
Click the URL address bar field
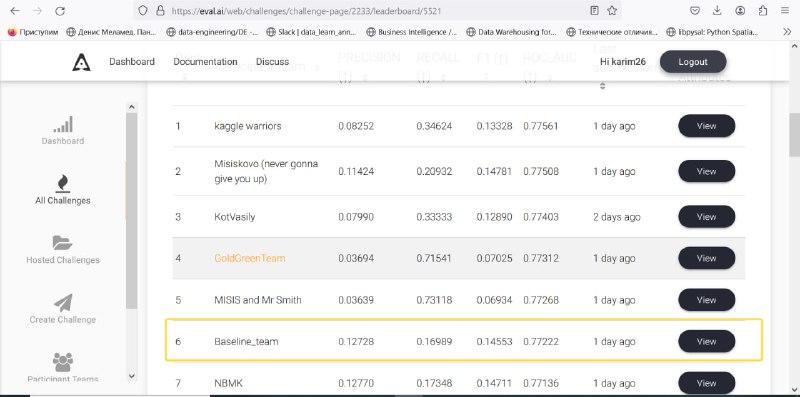[378, 11]
